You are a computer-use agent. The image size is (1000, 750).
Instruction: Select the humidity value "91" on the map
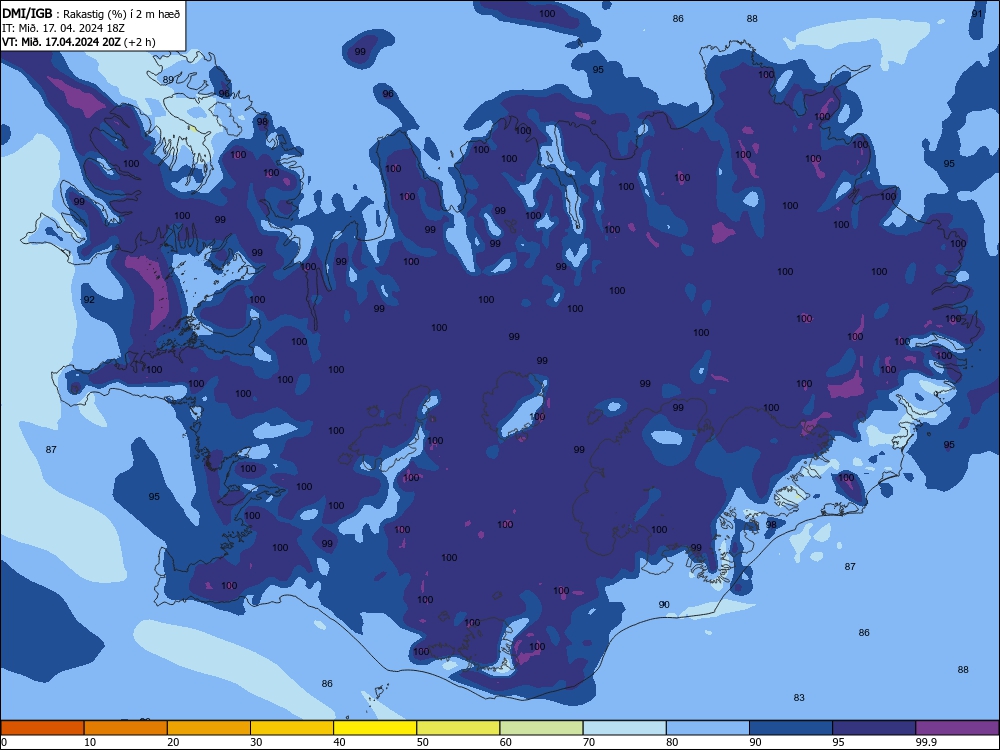click(x=977, y=13)
